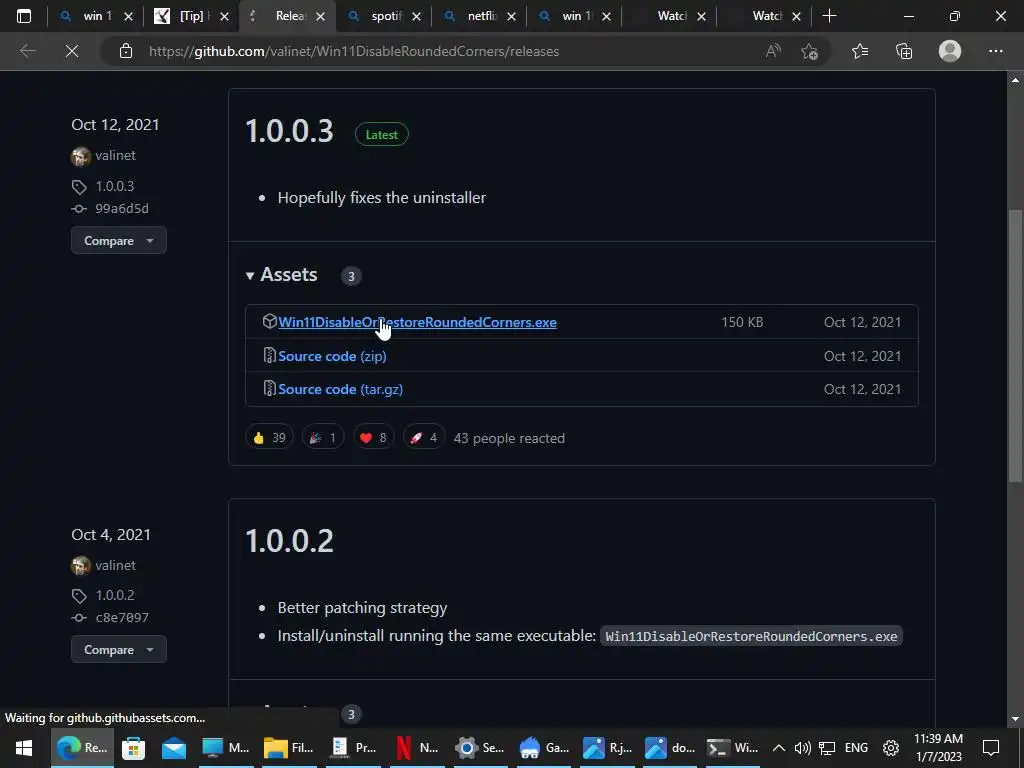React with thumbs up (39)

[x=269, y=438]
